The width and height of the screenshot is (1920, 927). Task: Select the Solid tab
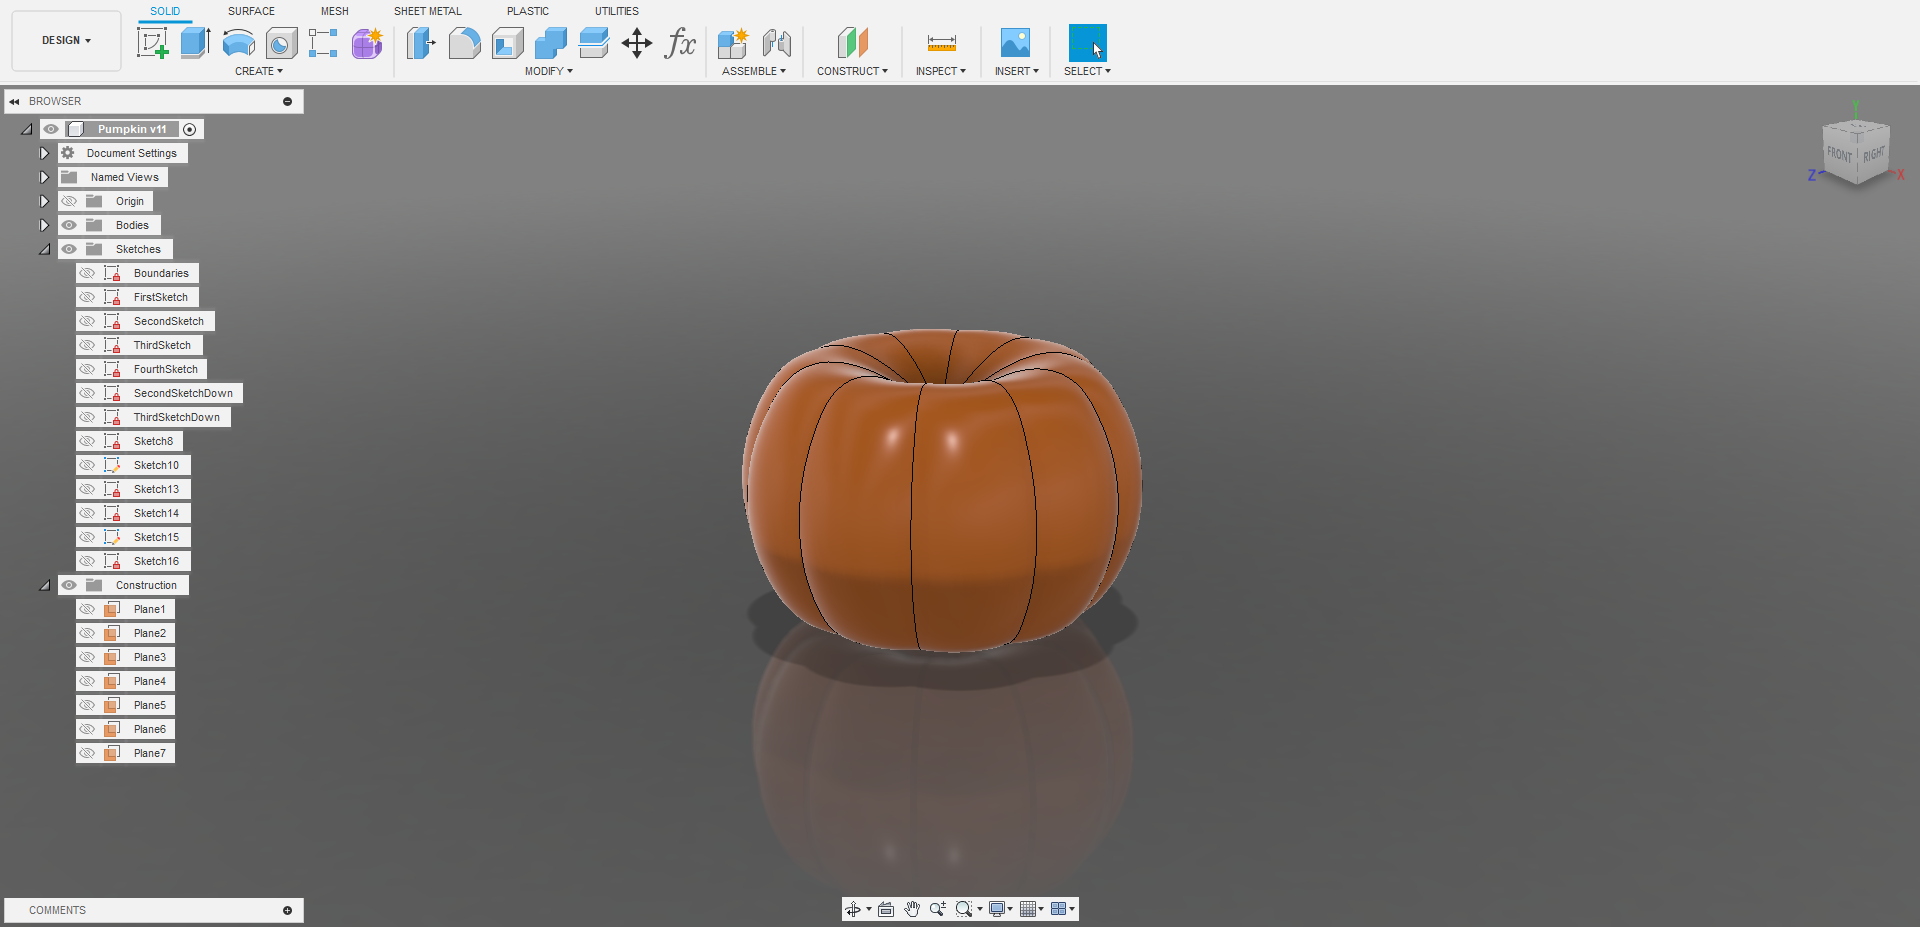165,11
